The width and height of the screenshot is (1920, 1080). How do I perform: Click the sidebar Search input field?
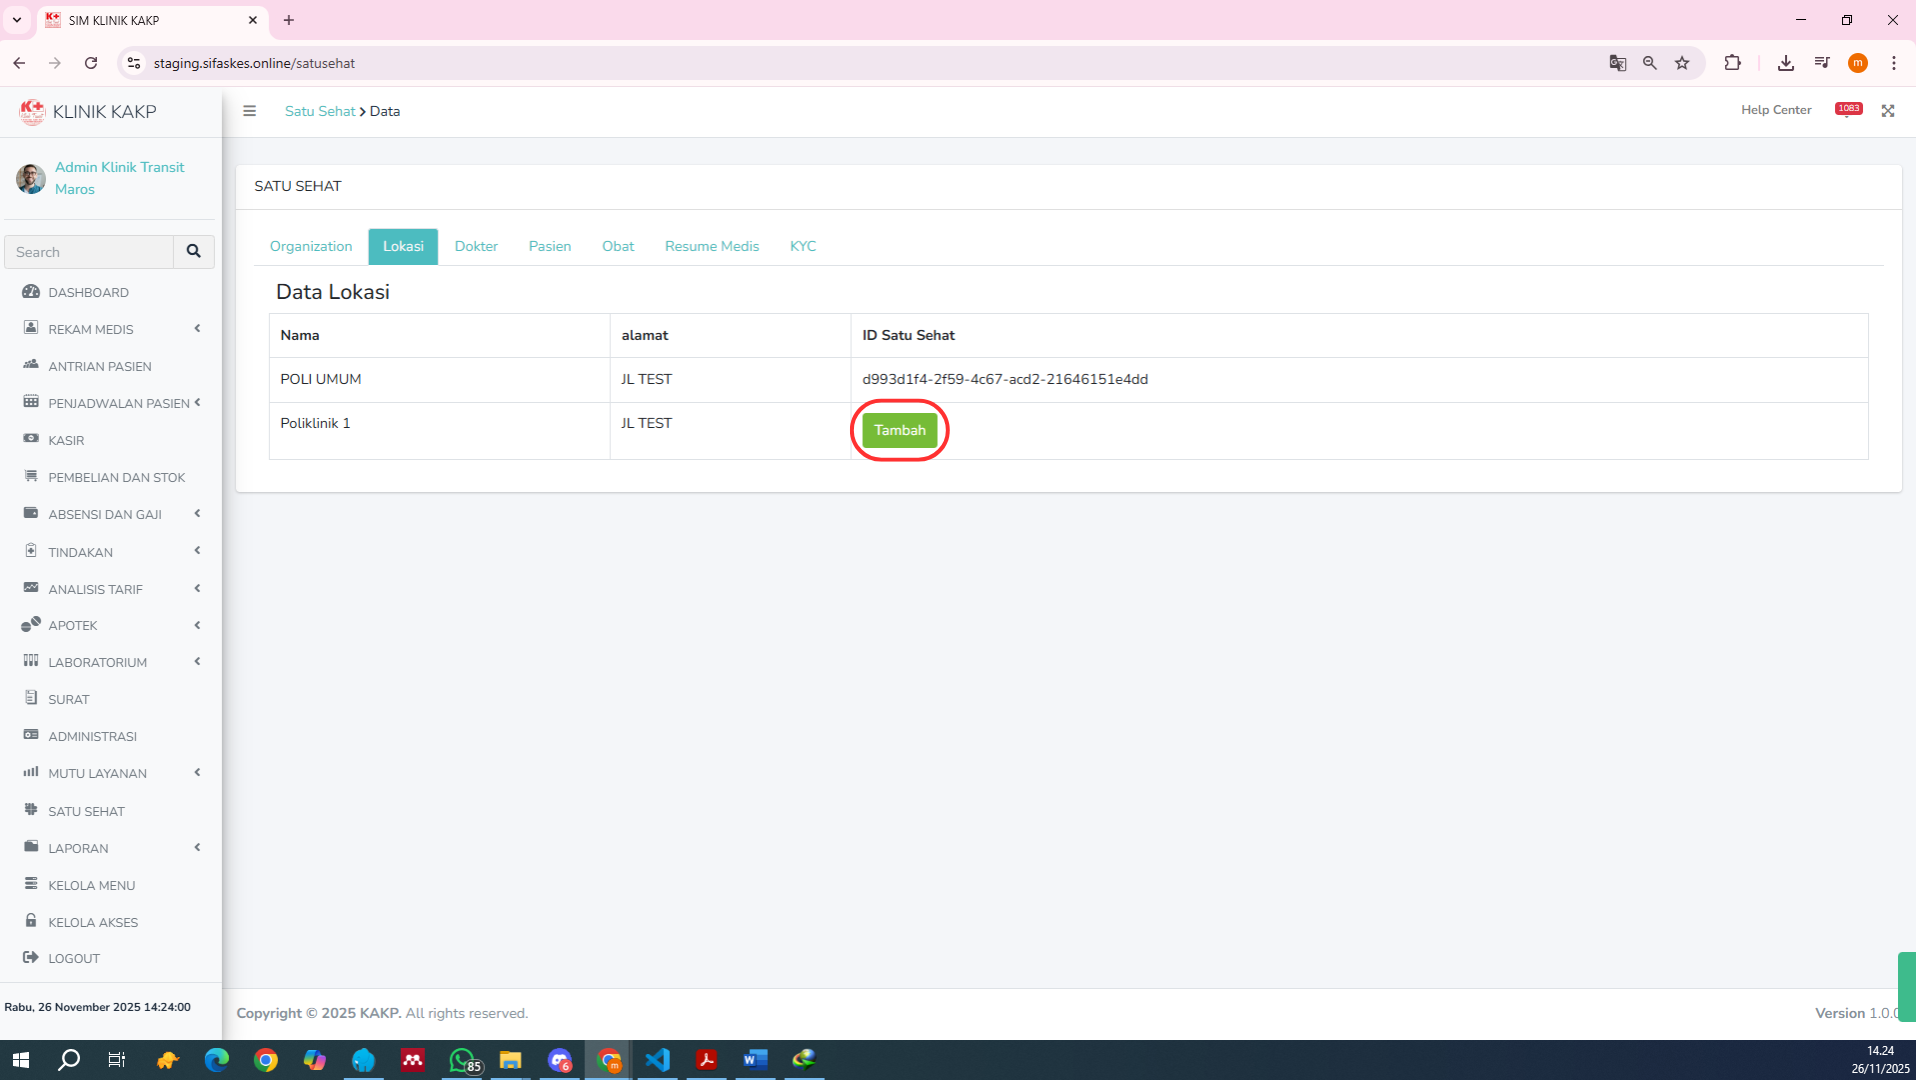point(90,252)
